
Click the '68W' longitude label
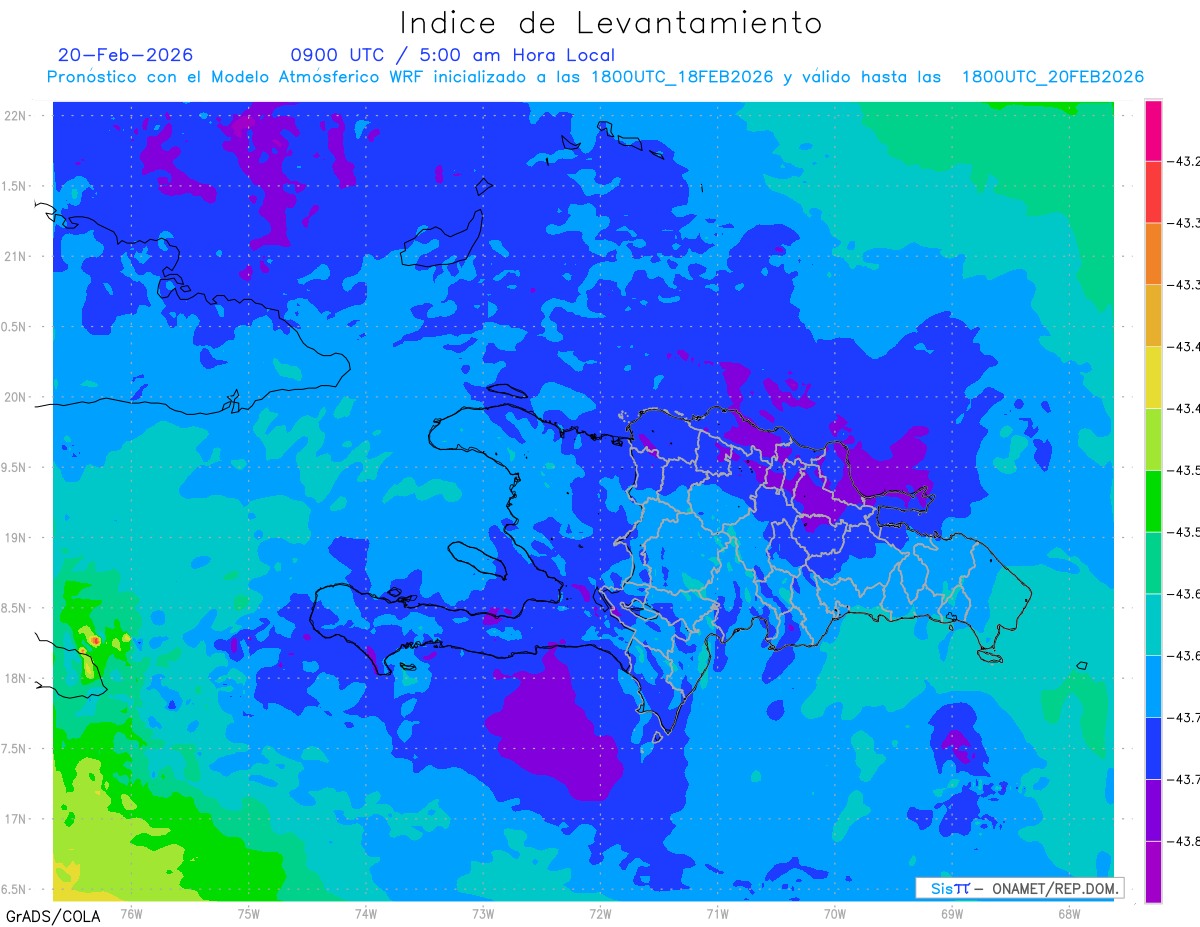(x=1069, y=913)
